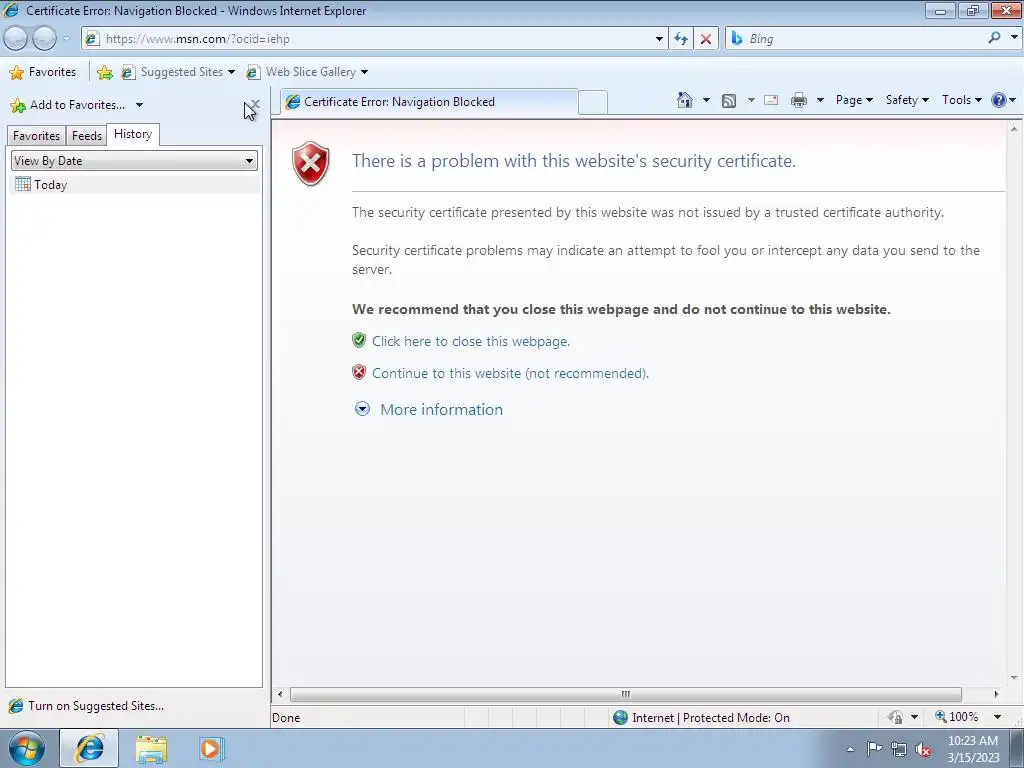Click the Stop loading button

[706, 39]
